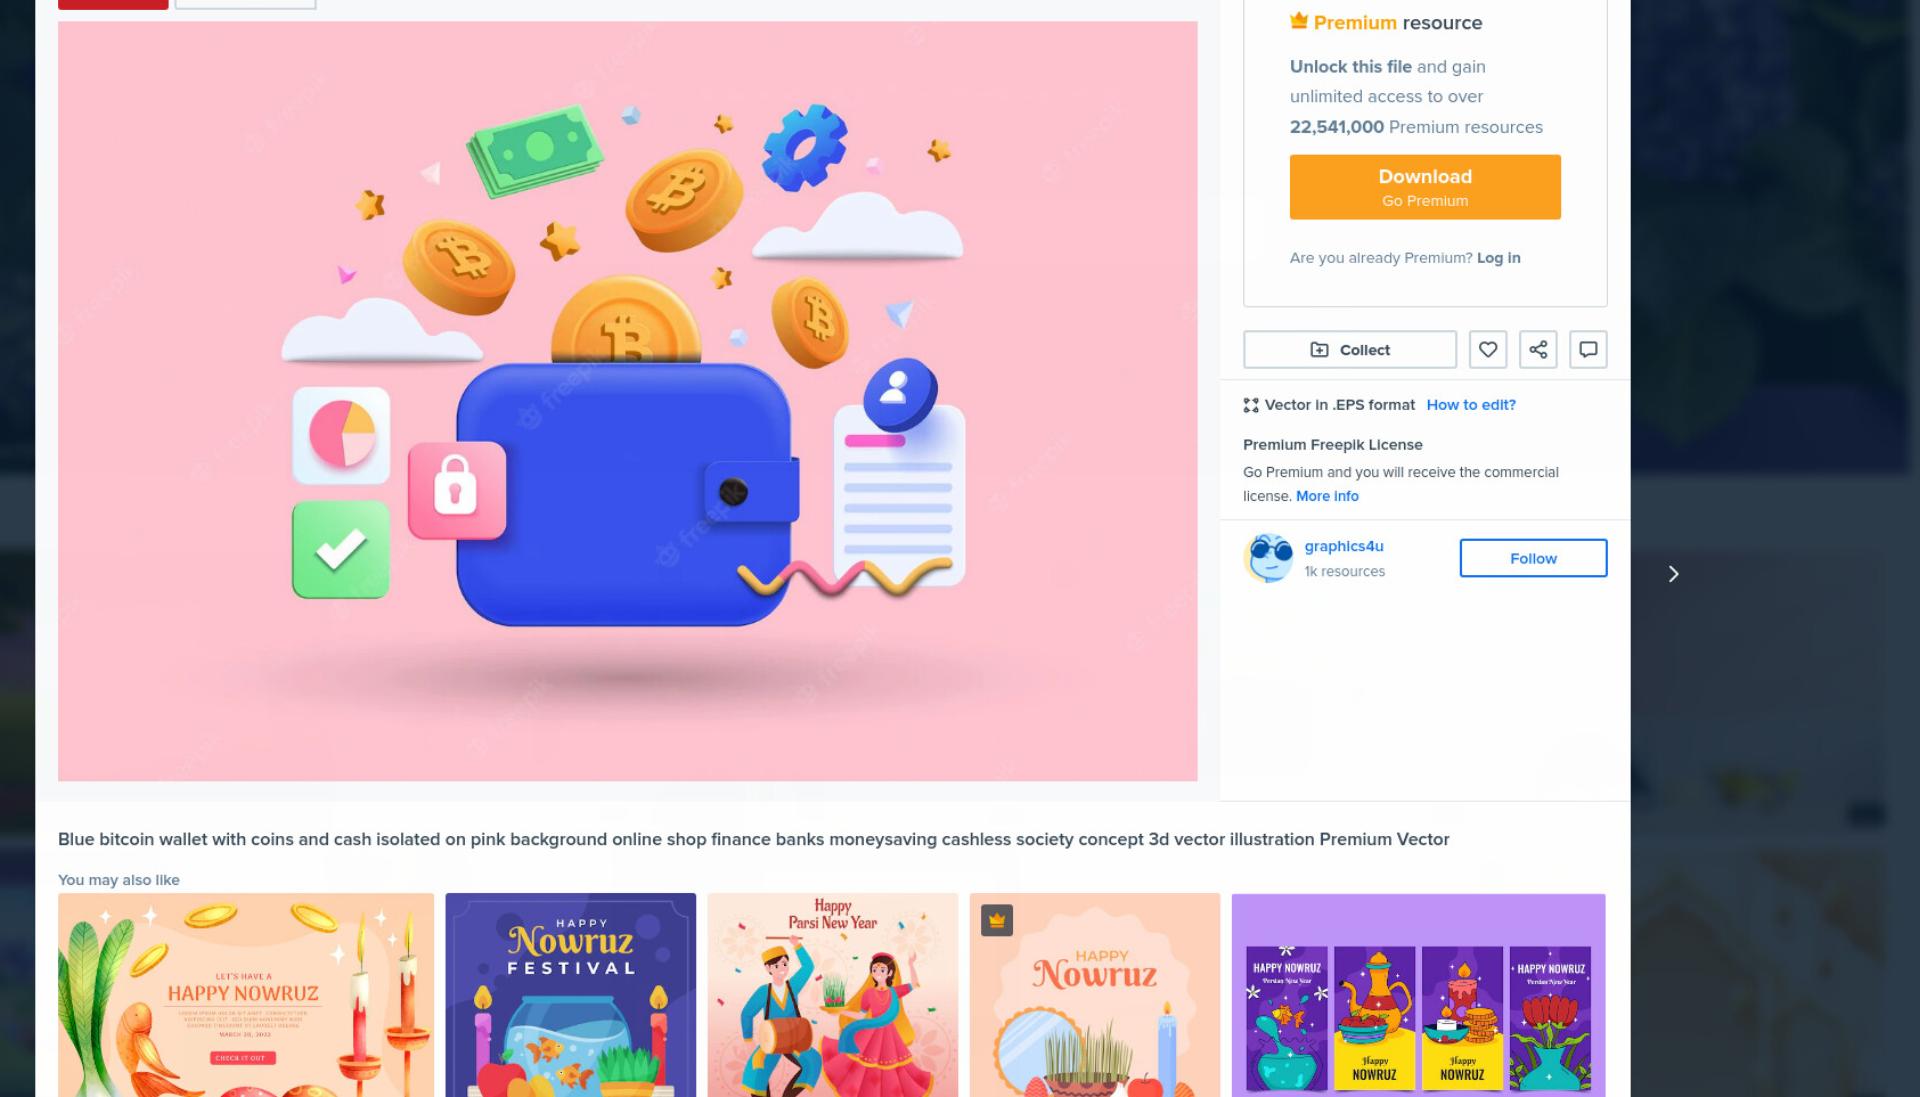The image size is (1920, 1097).
Task: Click the vector format icon beside EPS
Action: click(1251, 405)
